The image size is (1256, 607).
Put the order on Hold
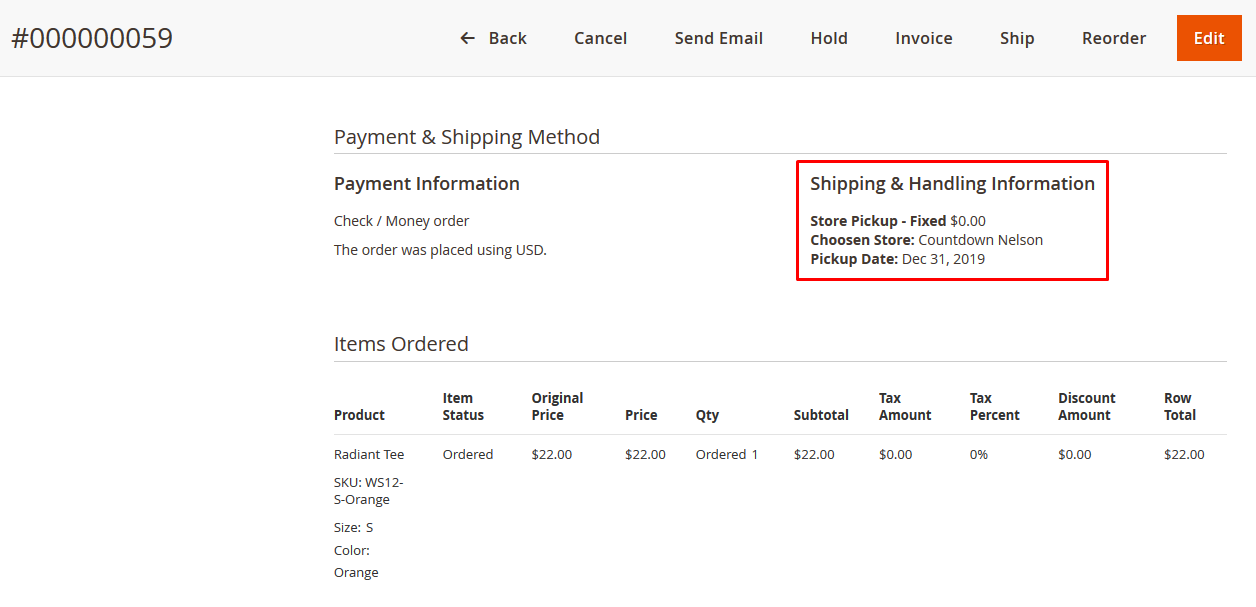(x=829, y=38)
